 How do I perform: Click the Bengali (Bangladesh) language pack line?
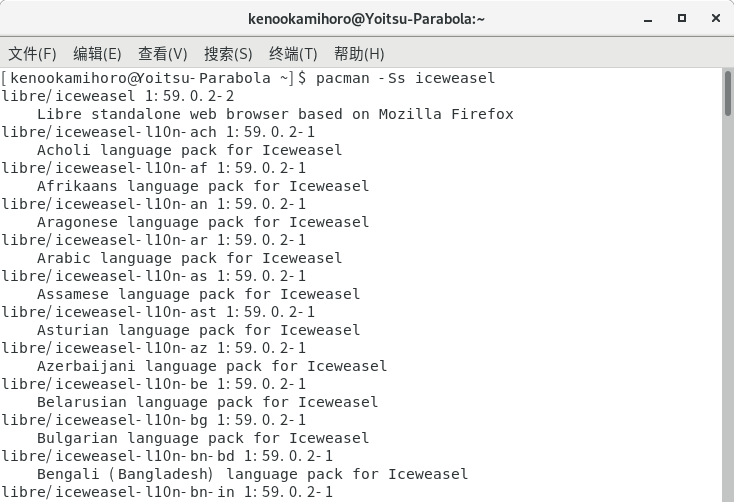pyautogui.click(x=252, y=474)
